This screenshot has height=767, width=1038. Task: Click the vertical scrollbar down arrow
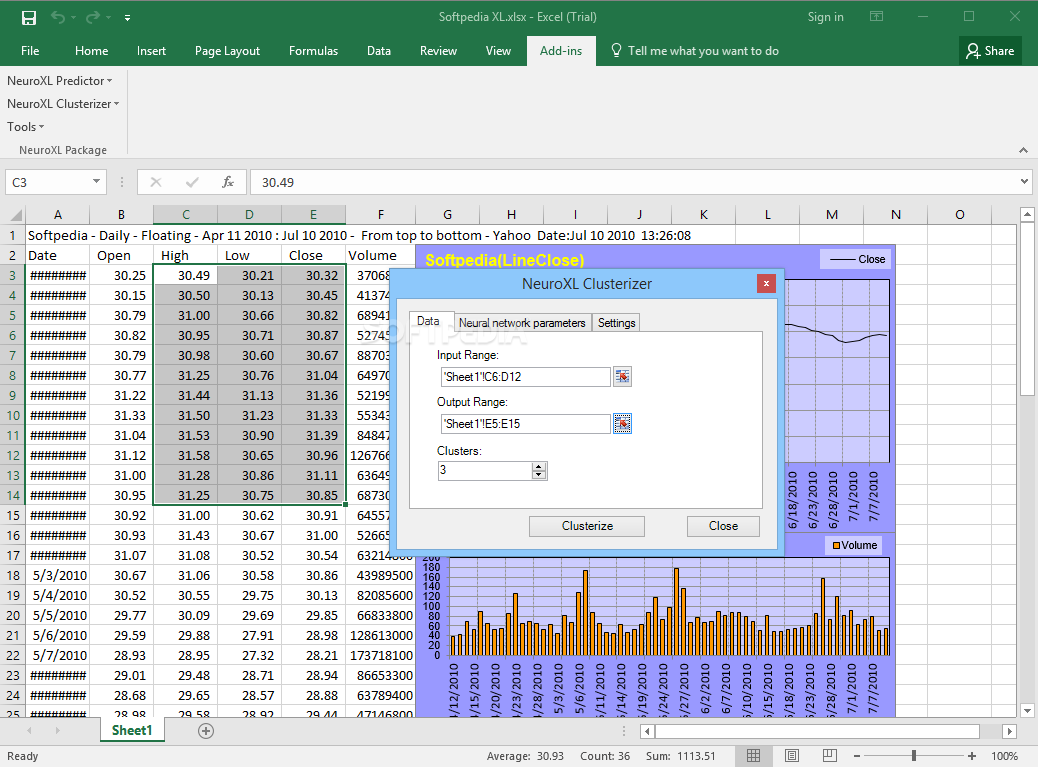click(x=1027, y=711)
